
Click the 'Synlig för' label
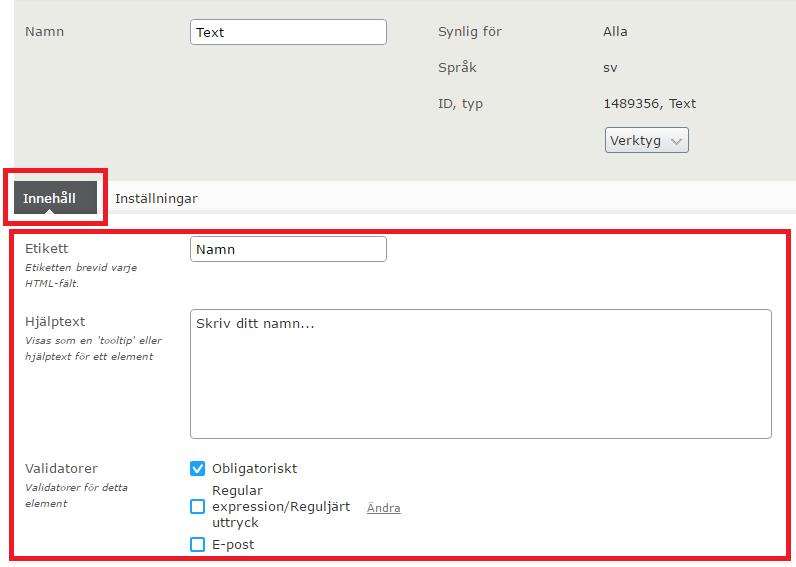[x=470, y=32]
